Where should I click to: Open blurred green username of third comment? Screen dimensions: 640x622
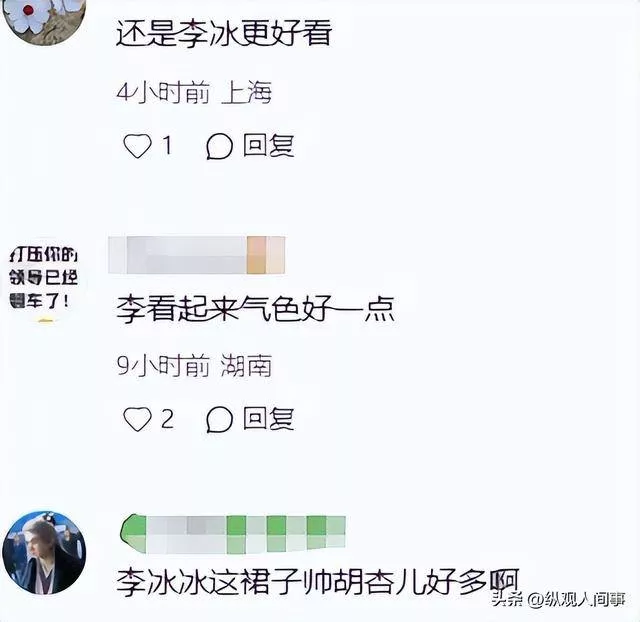[233, 534]
